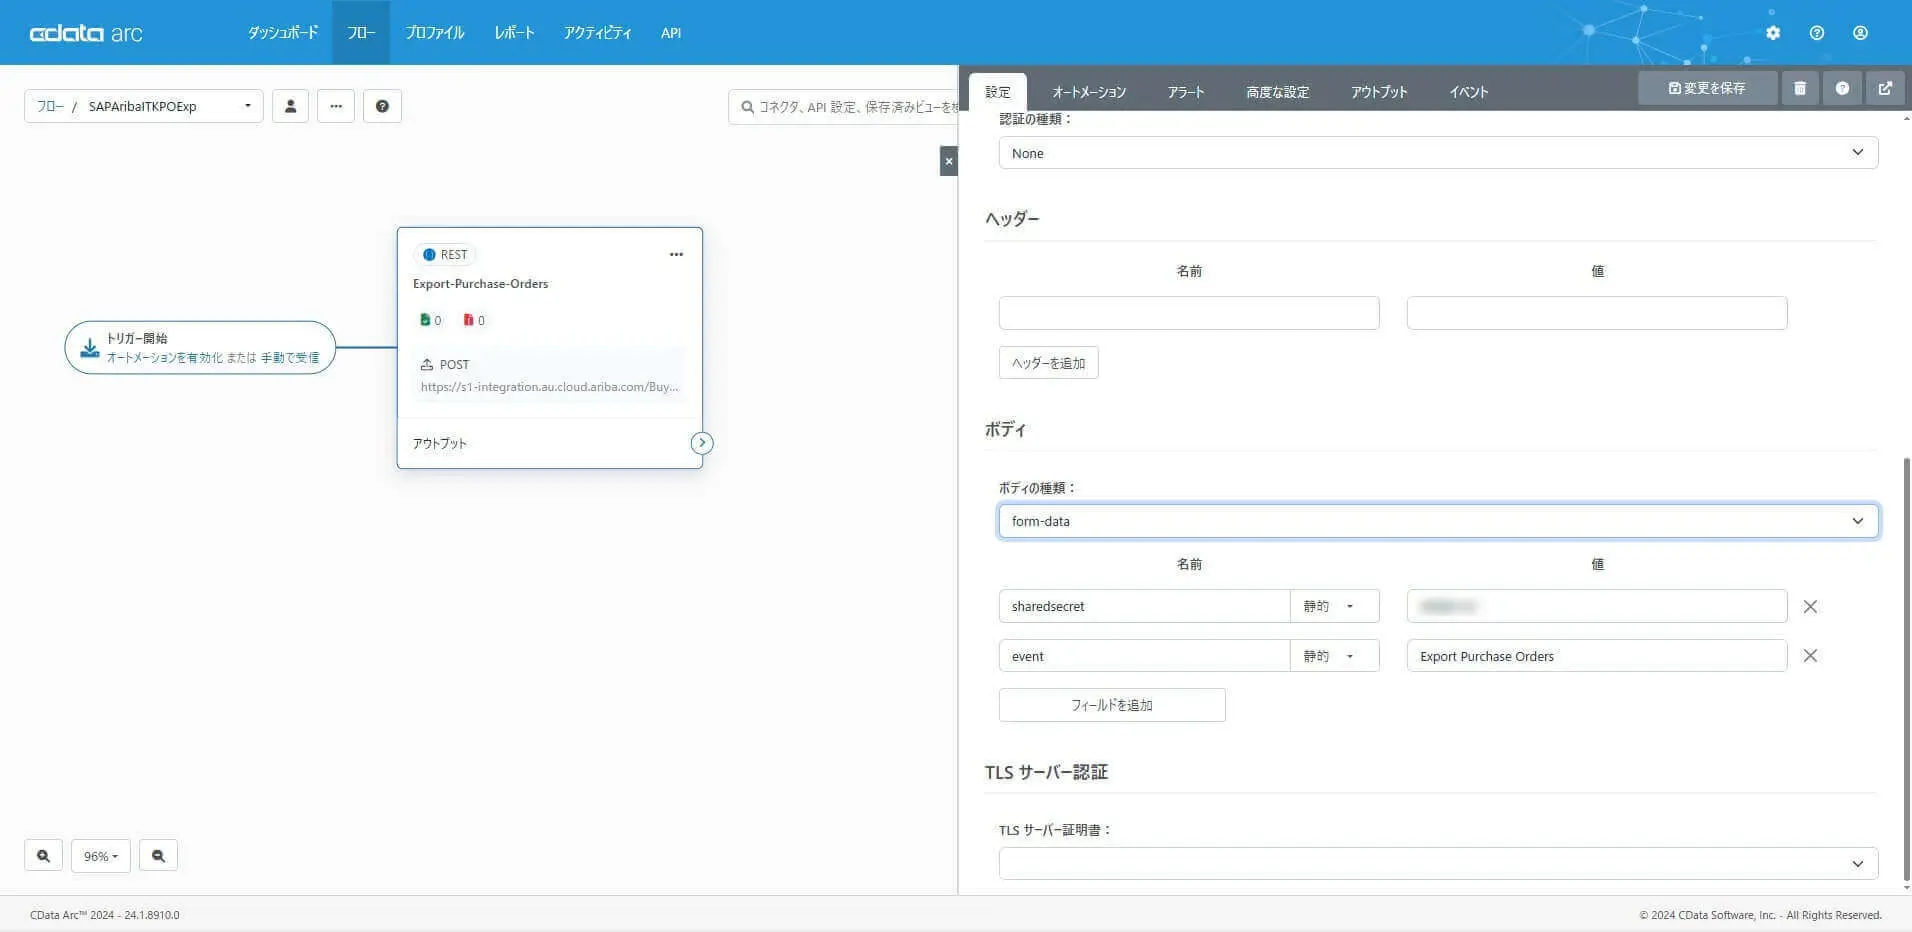Screen dimensions: 1912x932
Task: Click the REST badge on the connector card
Action: pyautogui.click(x=445, y=255)
